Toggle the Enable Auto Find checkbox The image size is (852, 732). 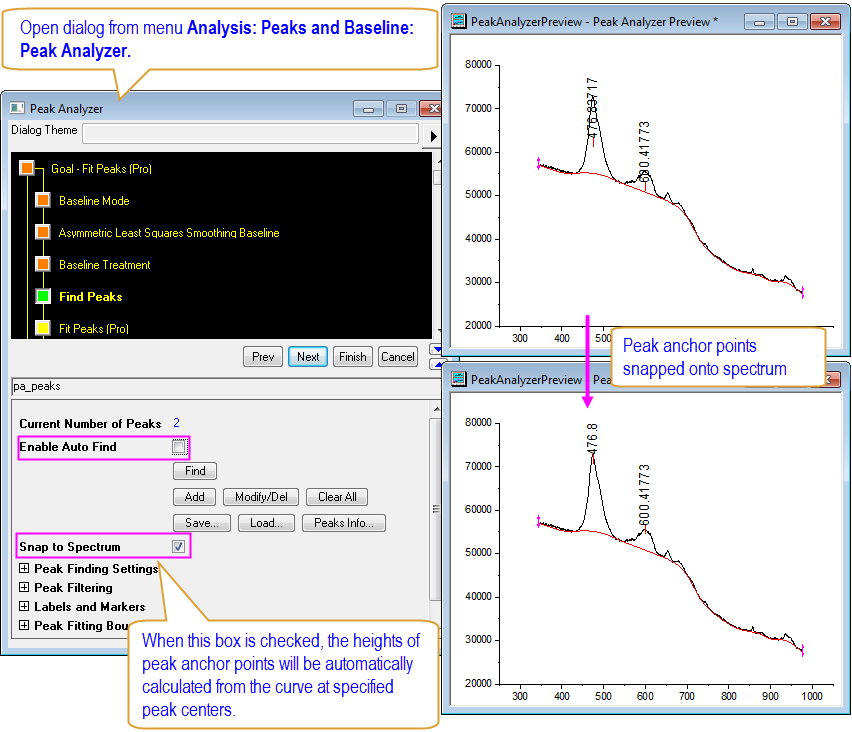(x=179, y=447)
